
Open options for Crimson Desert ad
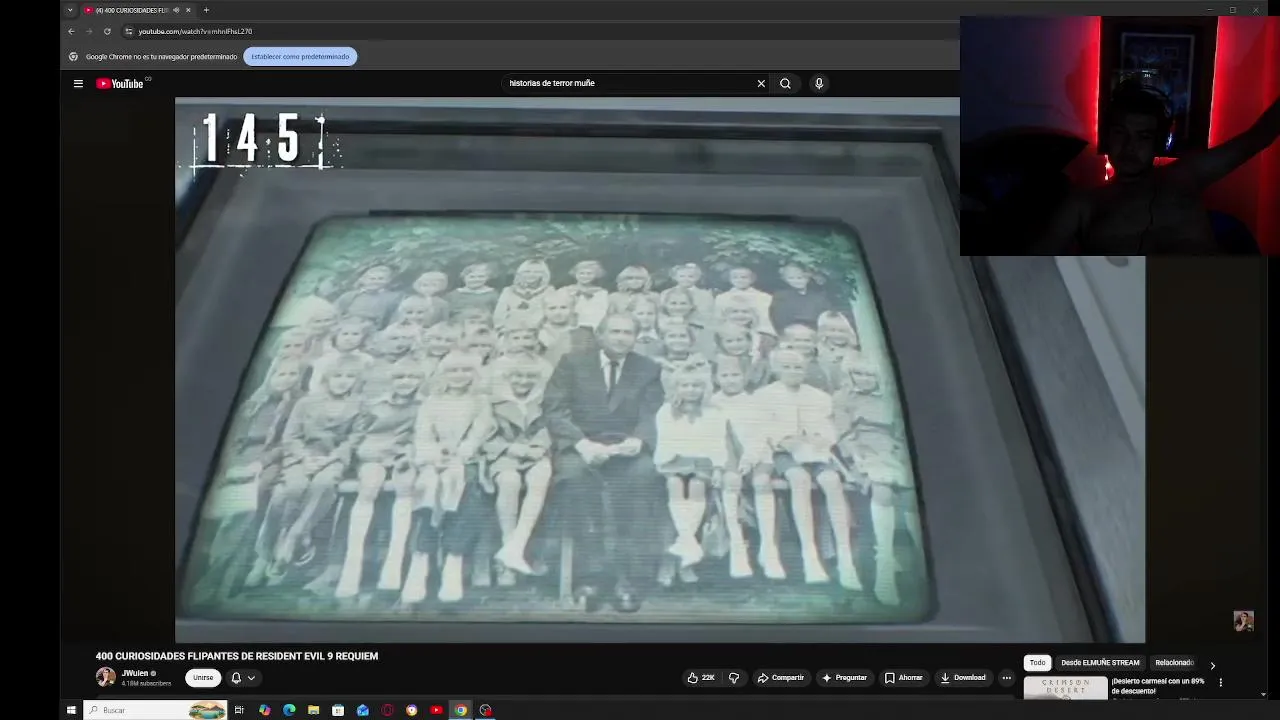(x=1221, y=682)
